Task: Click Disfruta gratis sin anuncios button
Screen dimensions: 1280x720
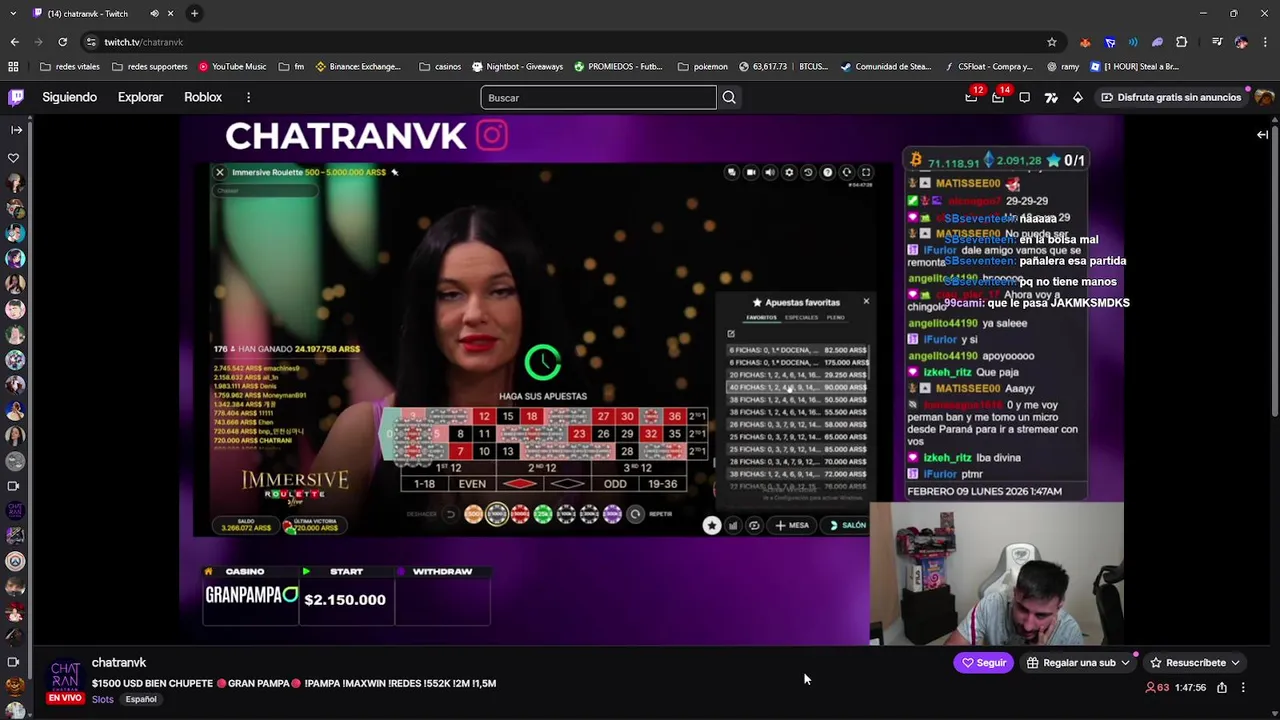Action: click(x=1170, y=98)
